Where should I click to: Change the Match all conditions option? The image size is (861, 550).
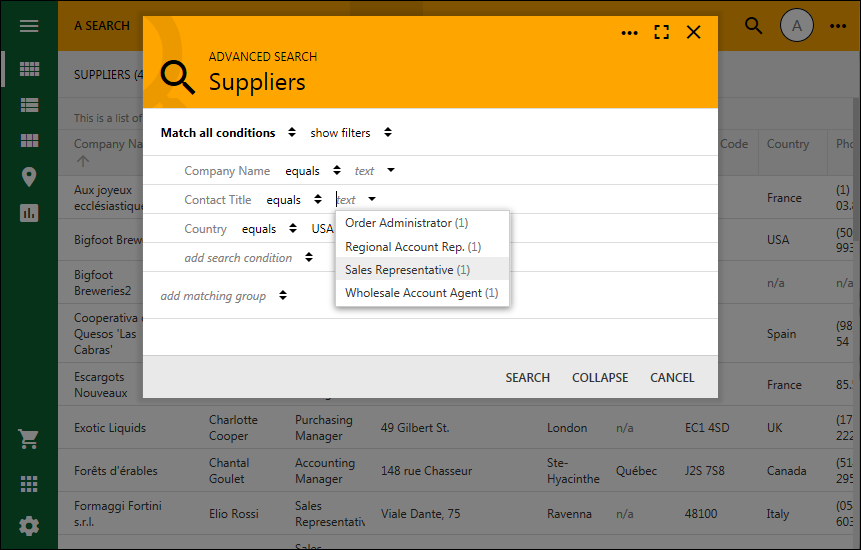click(228, 133)
